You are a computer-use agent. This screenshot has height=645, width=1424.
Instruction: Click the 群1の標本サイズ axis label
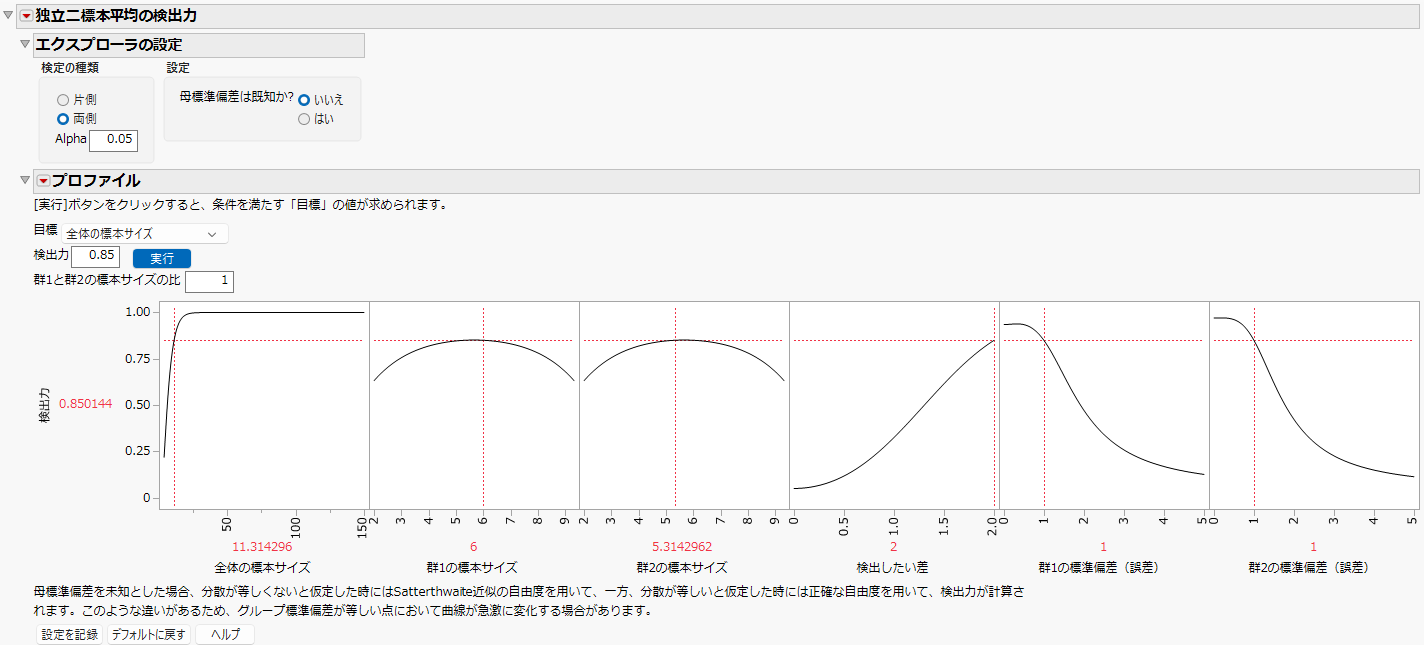(x=472, y=567)
